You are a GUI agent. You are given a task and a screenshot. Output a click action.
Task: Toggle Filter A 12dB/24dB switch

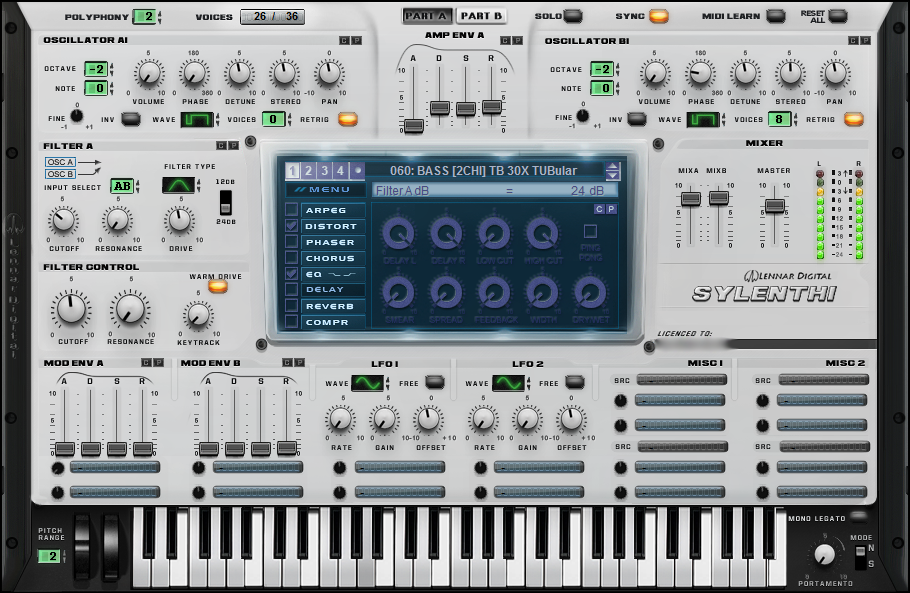(225, 202)
